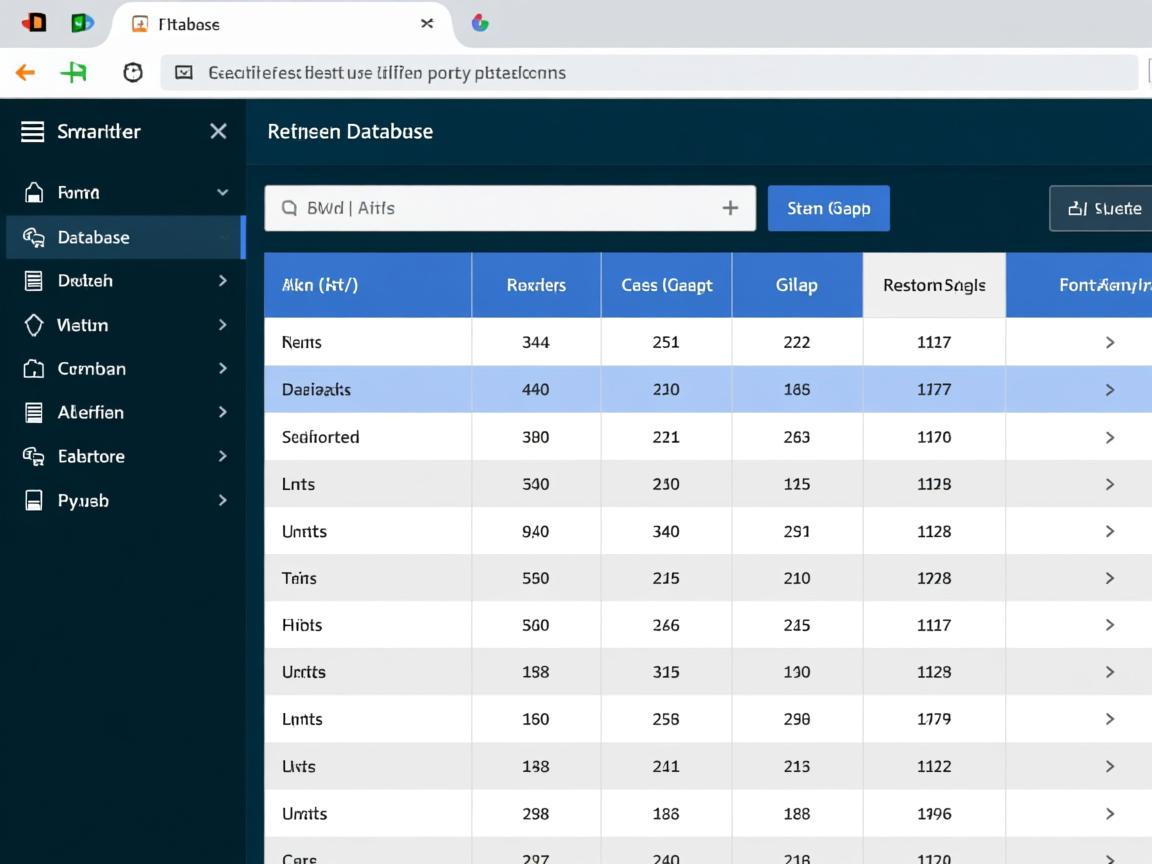Click the Comban folder icon in sidebar

33,369
